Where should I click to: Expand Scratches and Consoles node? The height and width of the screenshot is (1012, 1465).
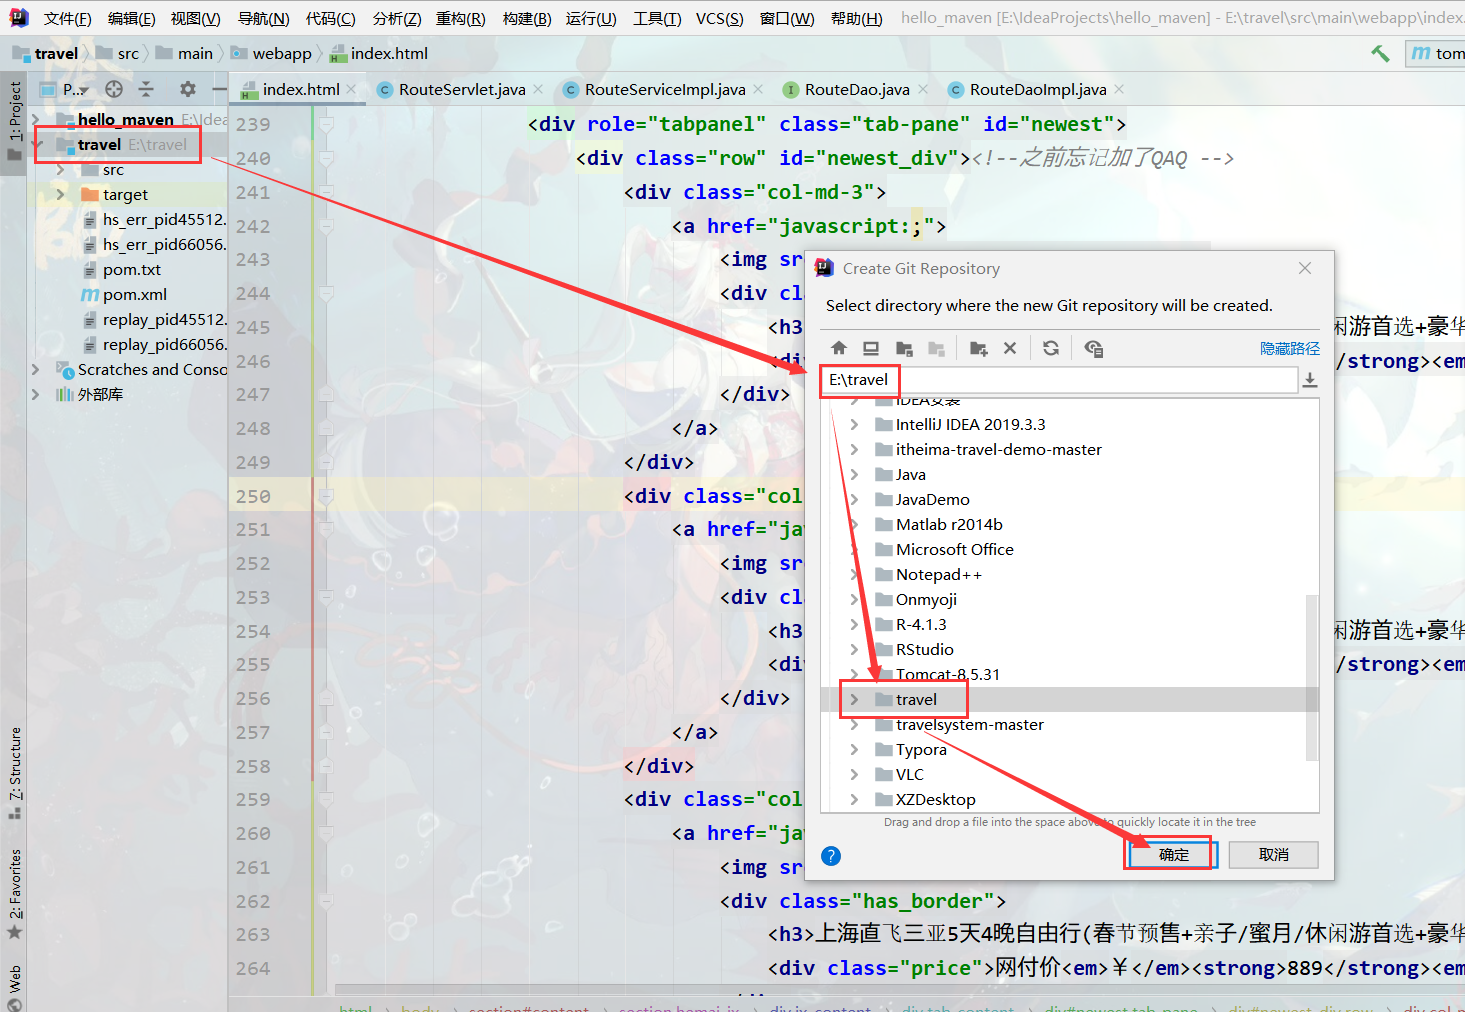[36, 369]
